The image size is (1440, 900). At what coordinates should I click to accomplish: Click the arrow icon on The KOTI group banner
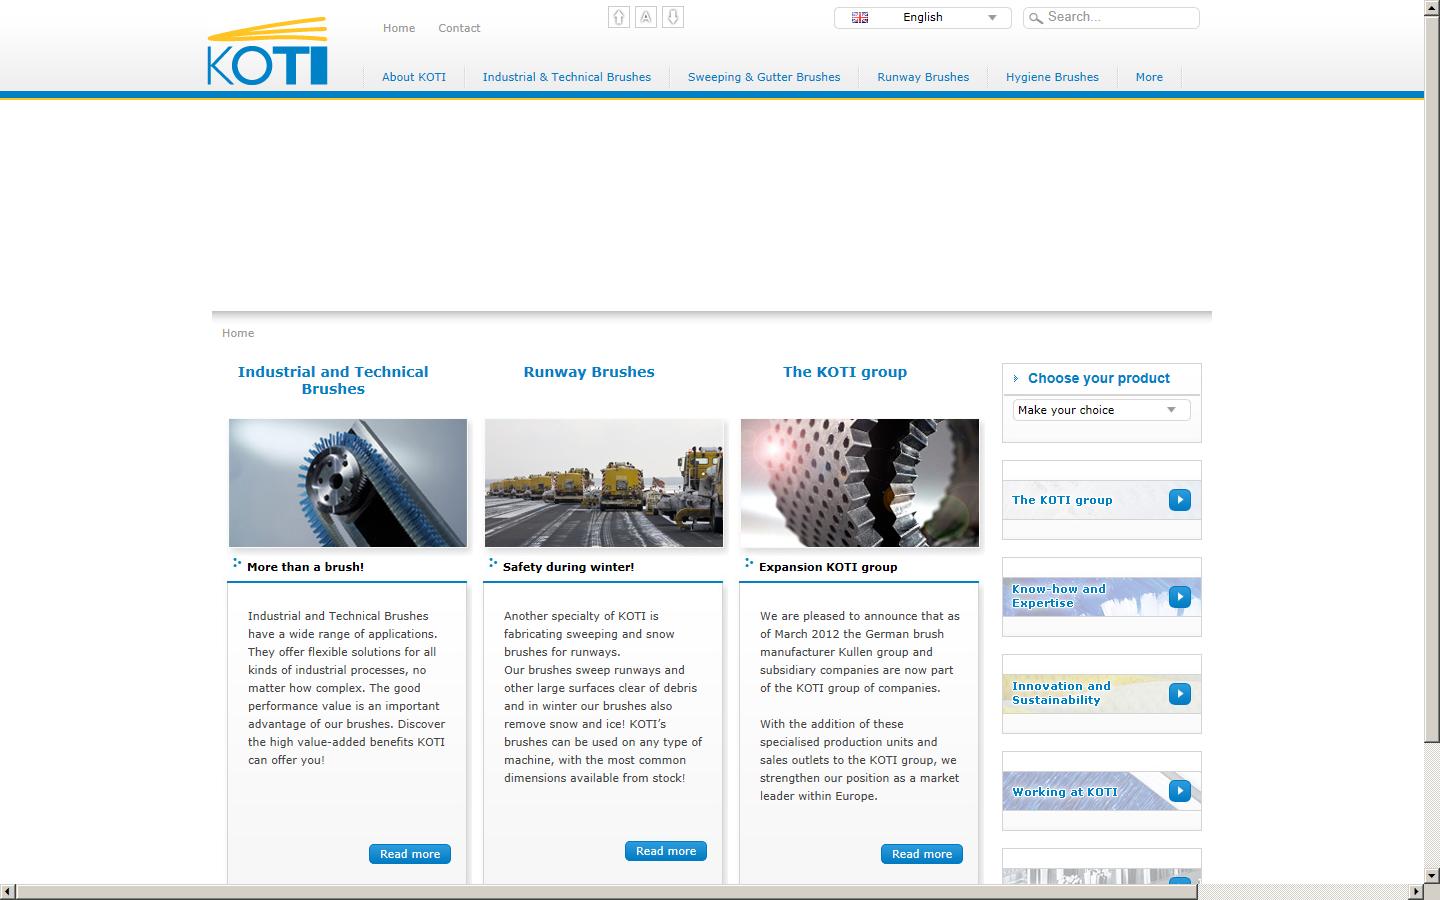coord(1180,500)
